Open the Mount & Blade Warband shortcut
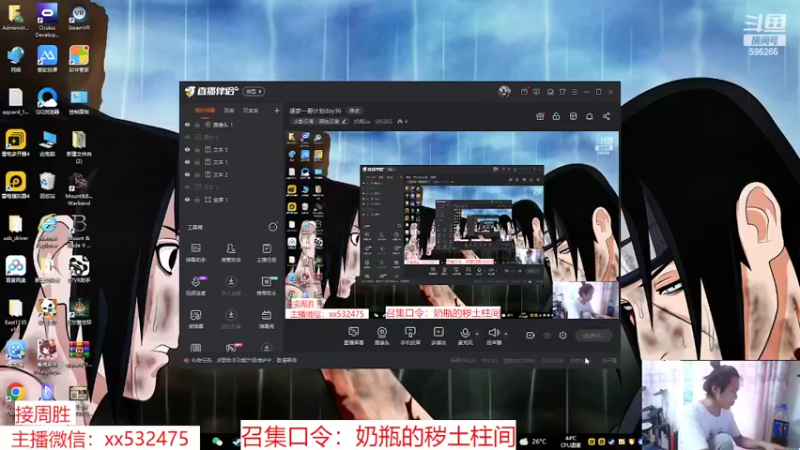Screen dimensions: 800x450 click(79, 189)
